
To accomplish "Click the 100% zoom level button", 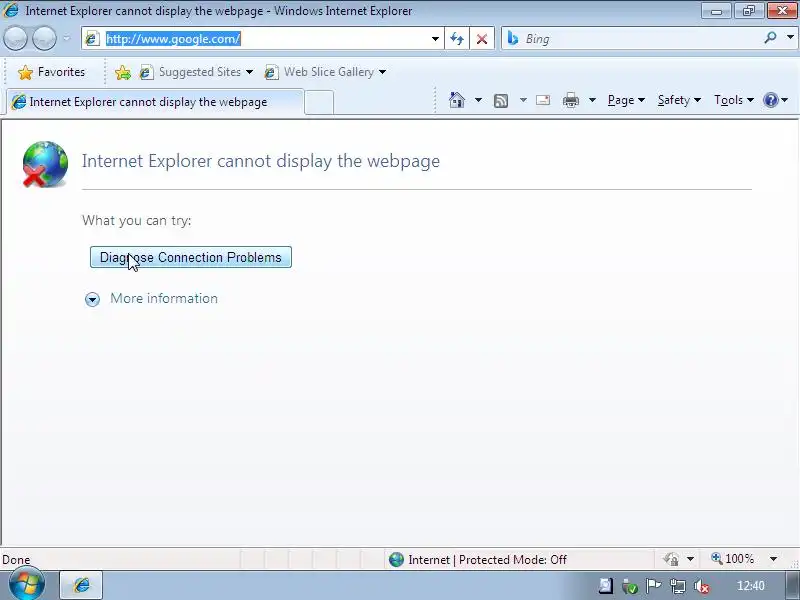I will (733, 559).
